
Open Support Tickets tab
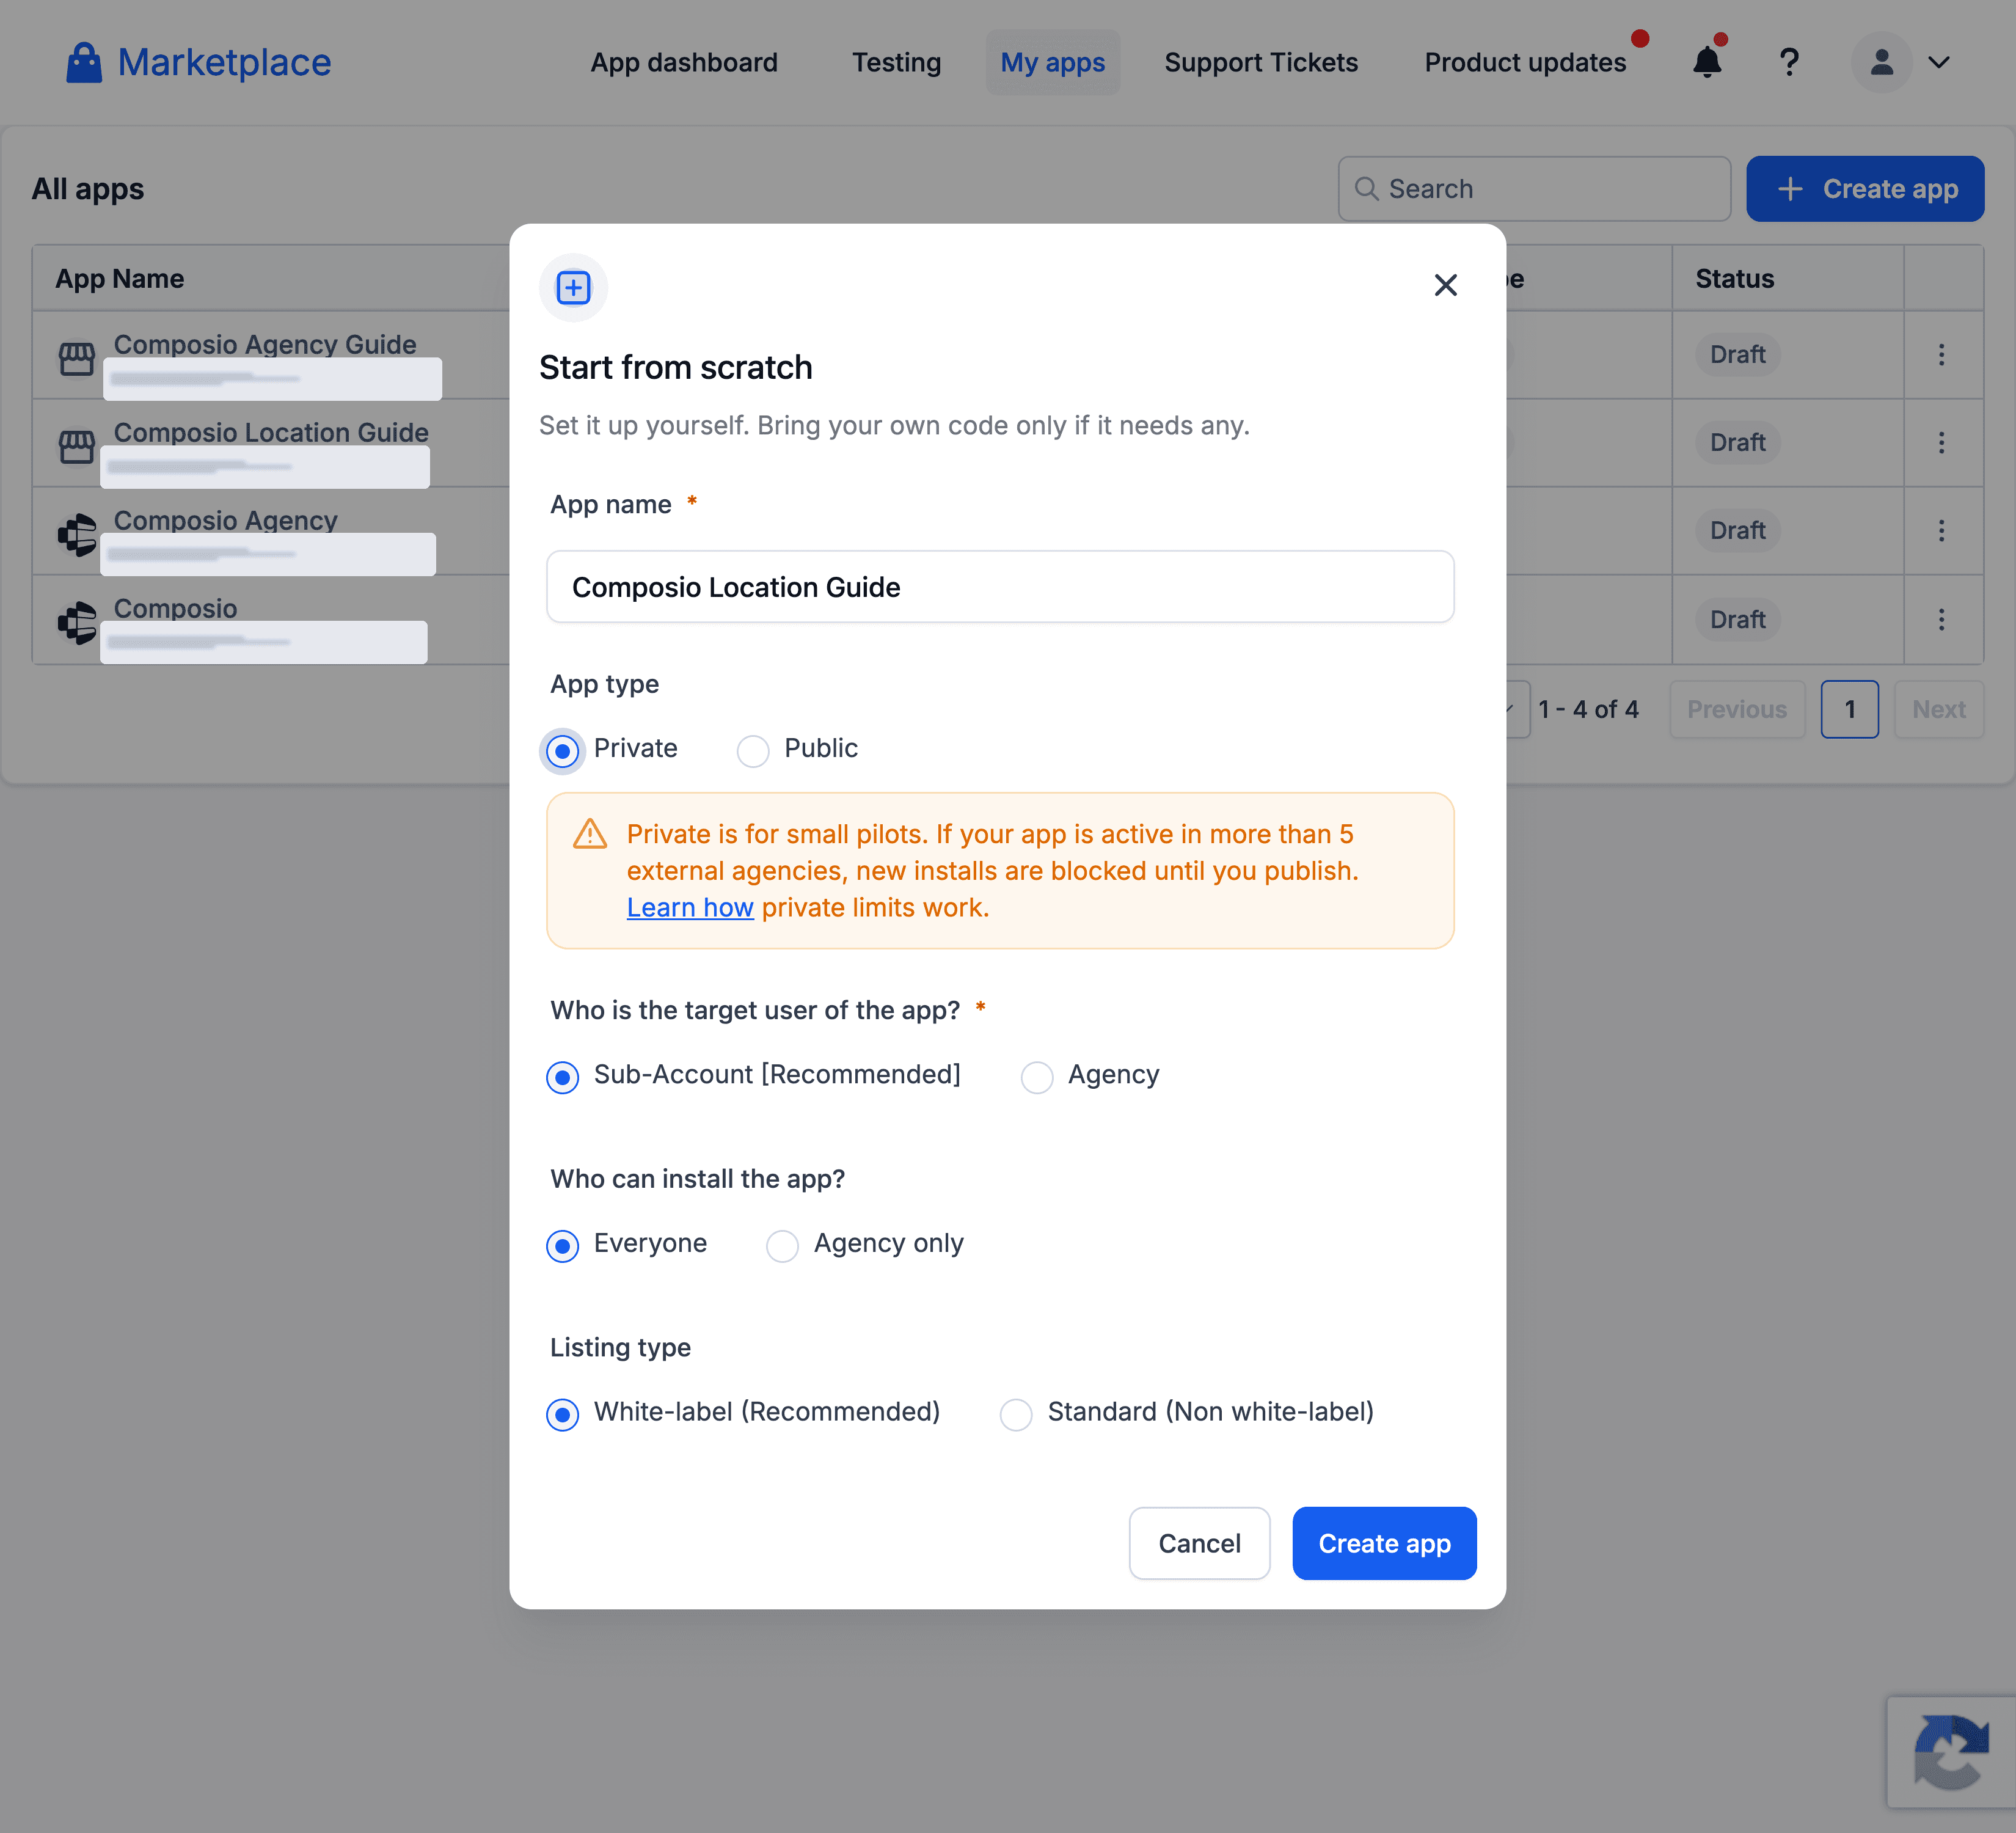[1261, 62]
